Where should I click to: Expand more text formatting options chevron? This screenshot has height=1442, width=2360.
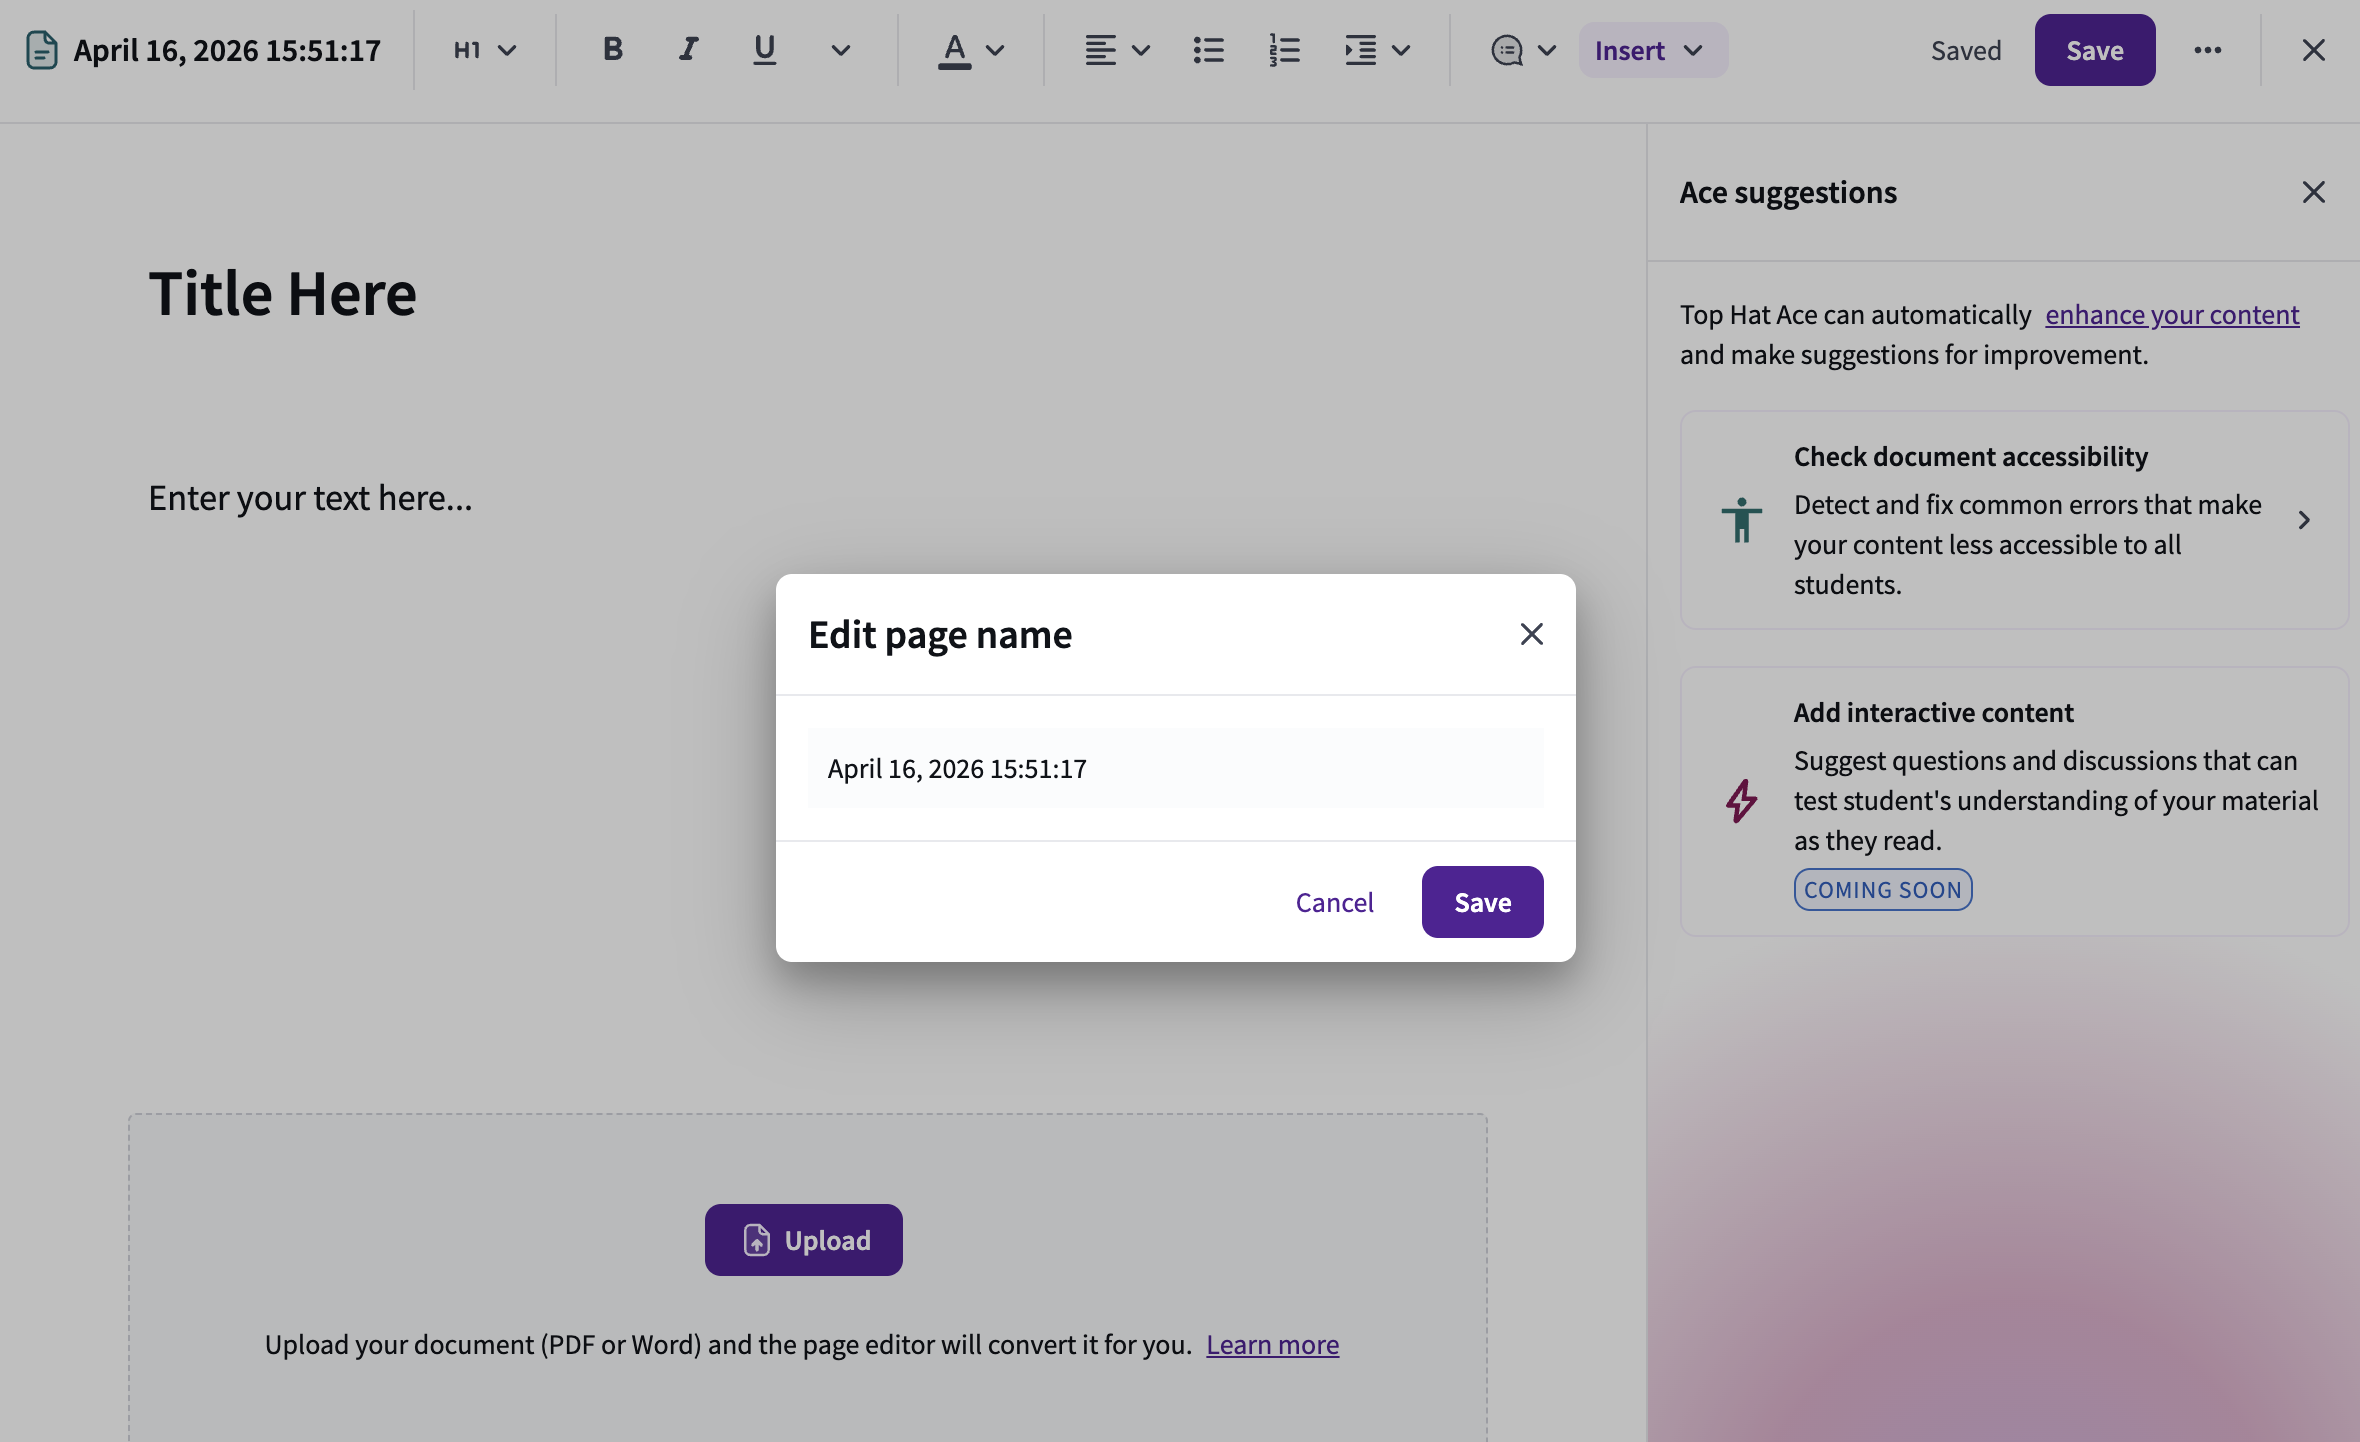point(841,50)
